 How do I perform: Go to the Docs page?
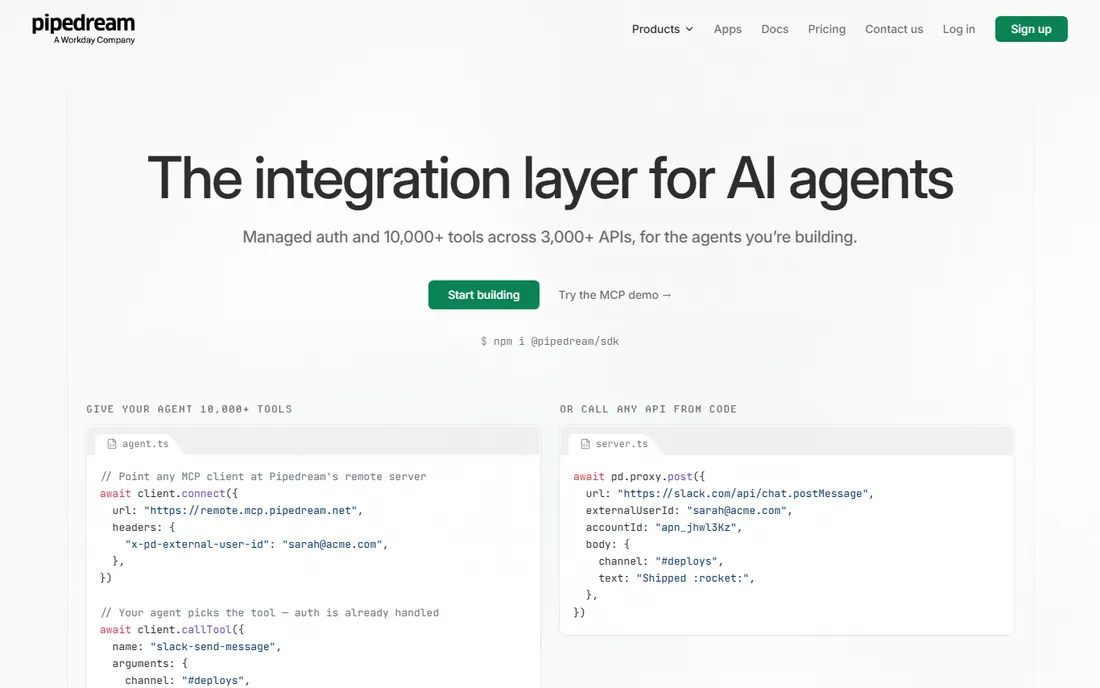(774, 29)
